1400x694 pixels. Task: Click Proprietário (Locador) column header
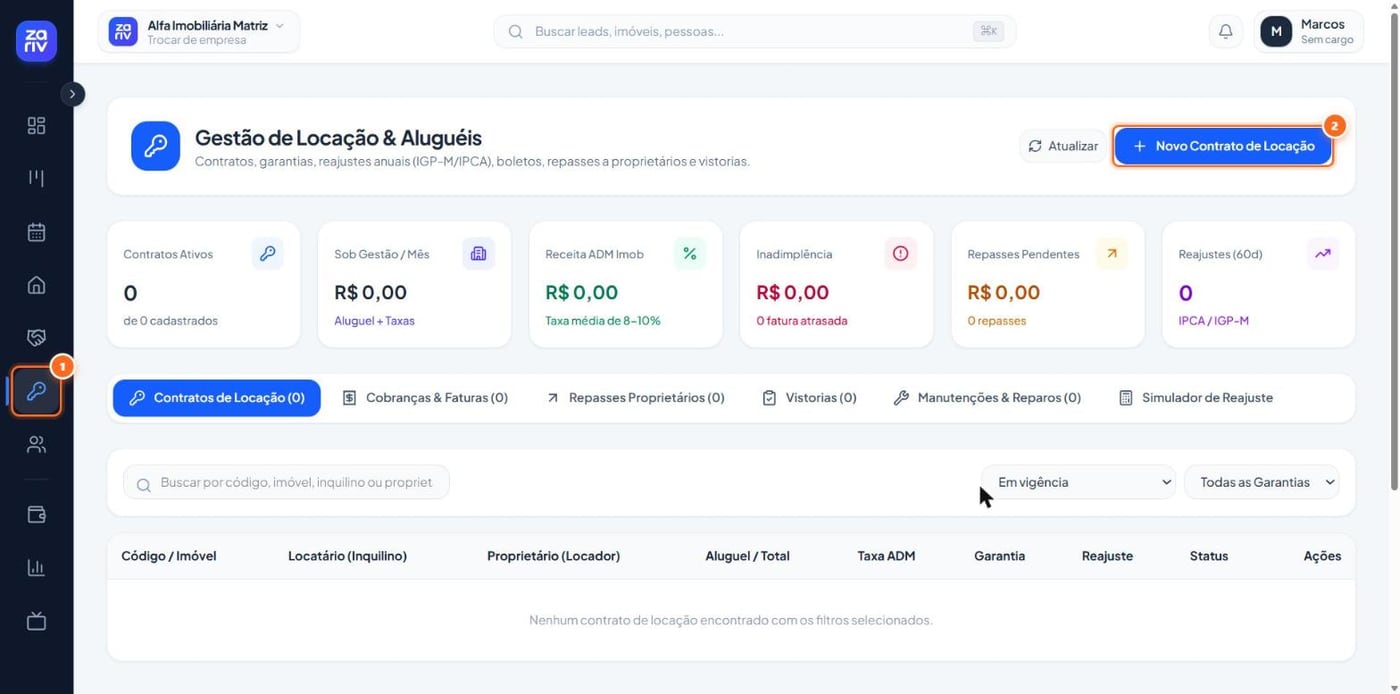click(x=553, y=556)
